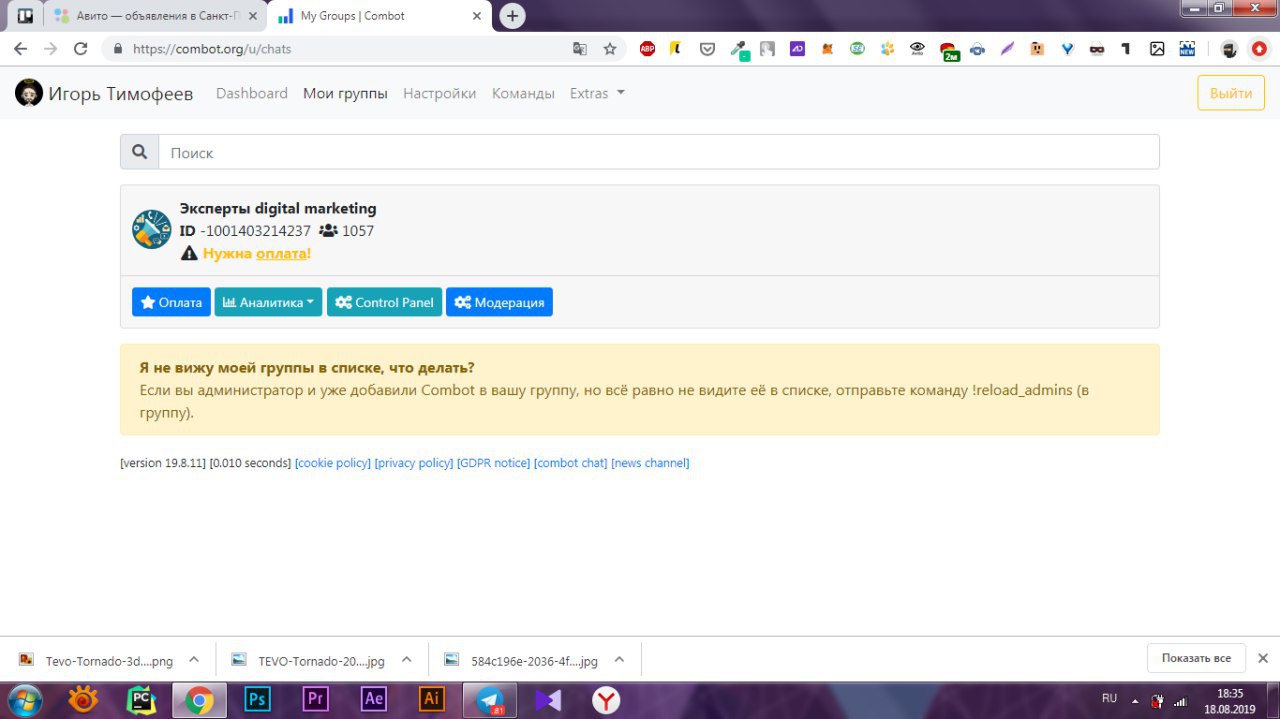Open the GDPR notice link
The width and height of the screenshot is (1280, 719).
coord(494,463)
